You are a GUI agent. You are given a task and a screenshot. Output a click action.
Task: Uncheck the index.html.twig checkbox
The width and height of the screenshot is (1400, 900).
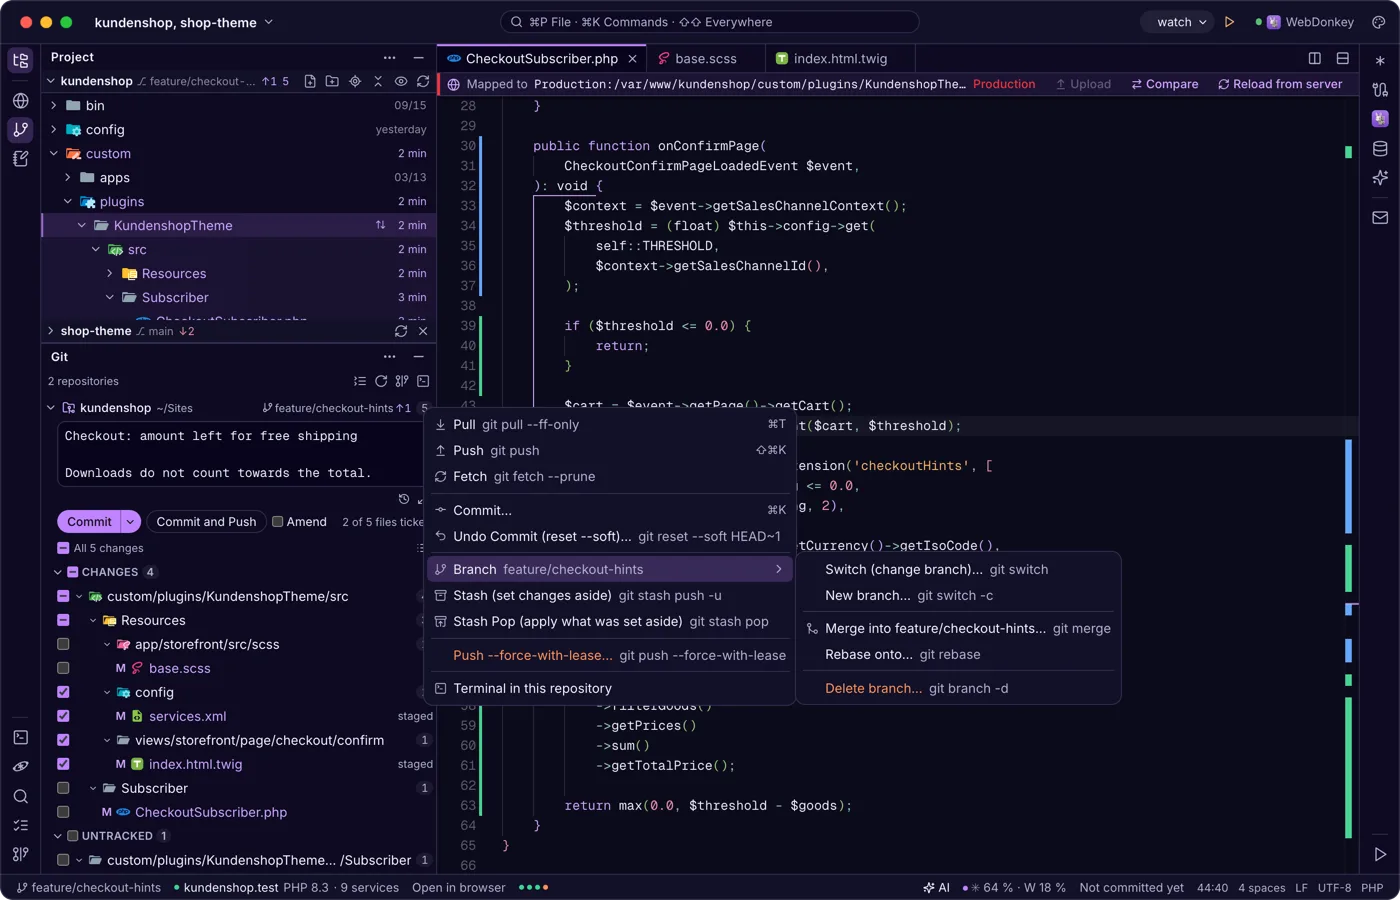pos(63,764)
